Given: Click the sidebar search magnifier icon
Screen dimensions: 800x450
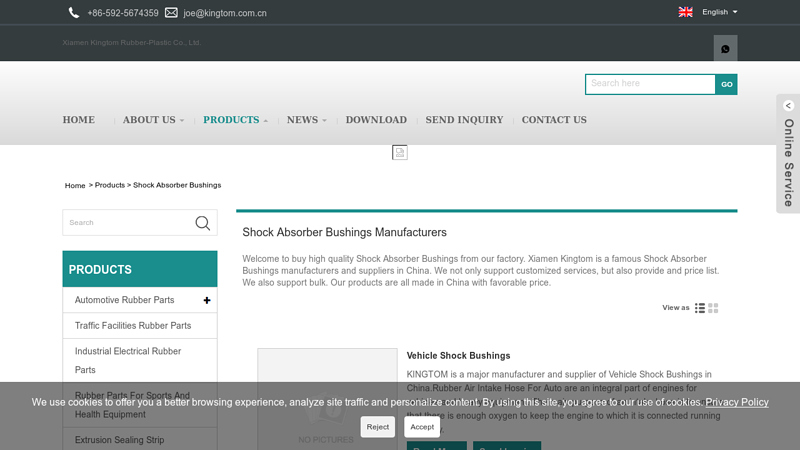Looking at the screenshot, I should click(x=203, y=223).
